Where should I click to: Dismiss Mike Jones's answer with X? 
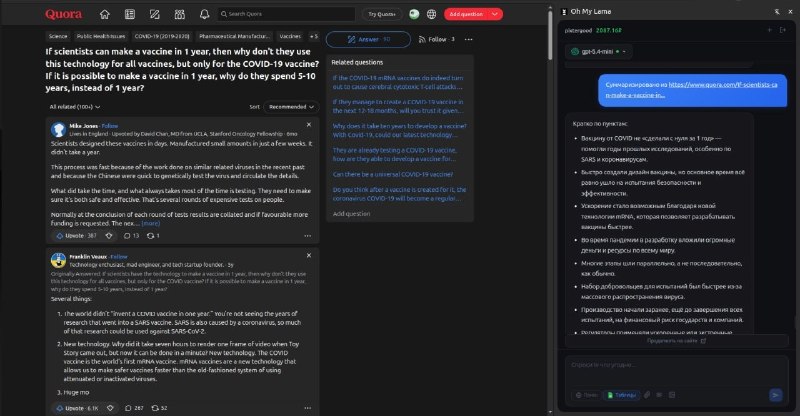coord(307,126)
